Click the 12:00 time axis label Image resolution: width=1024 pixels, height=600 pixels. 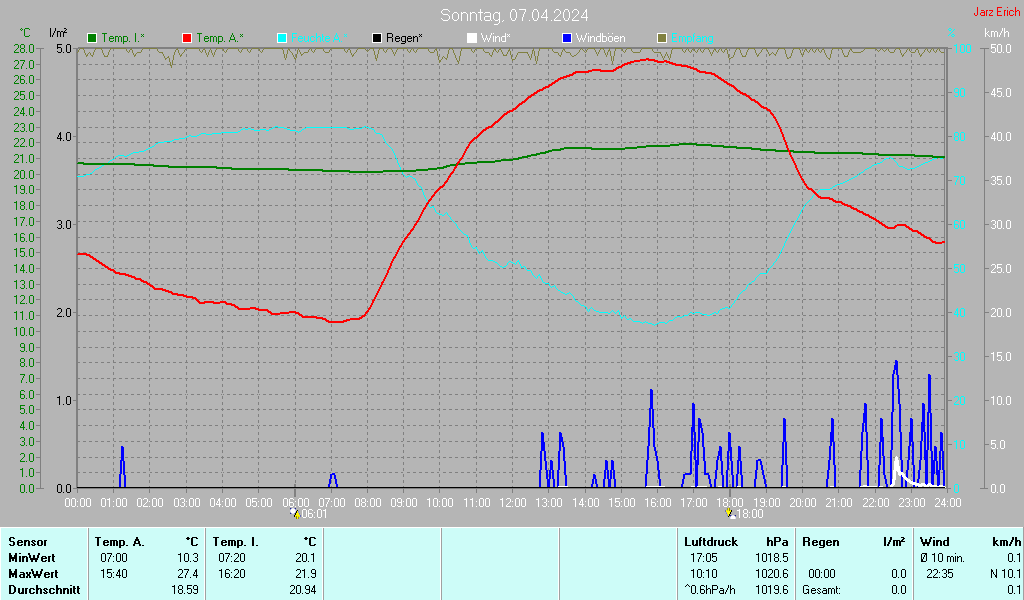coord(513,503)
